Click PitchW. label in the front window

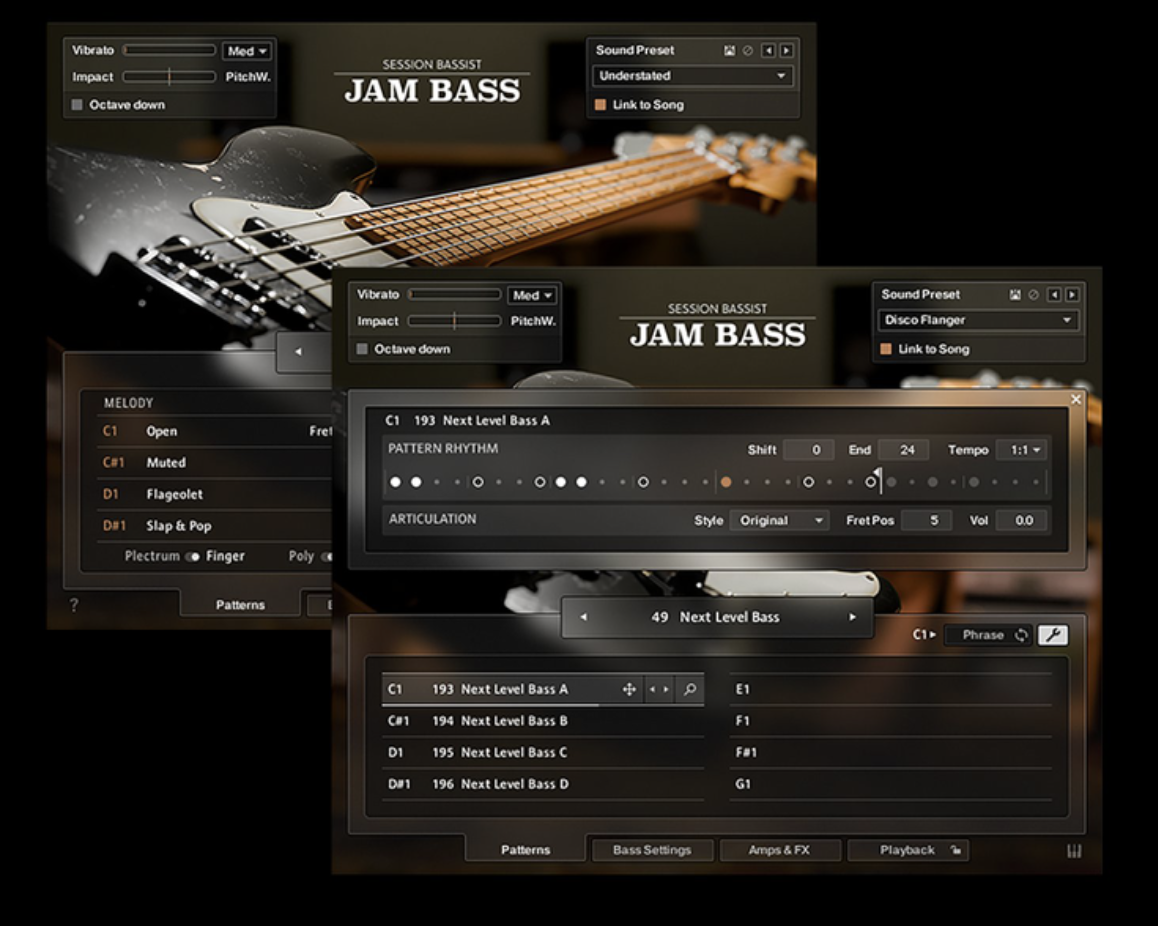coord(533,321)
